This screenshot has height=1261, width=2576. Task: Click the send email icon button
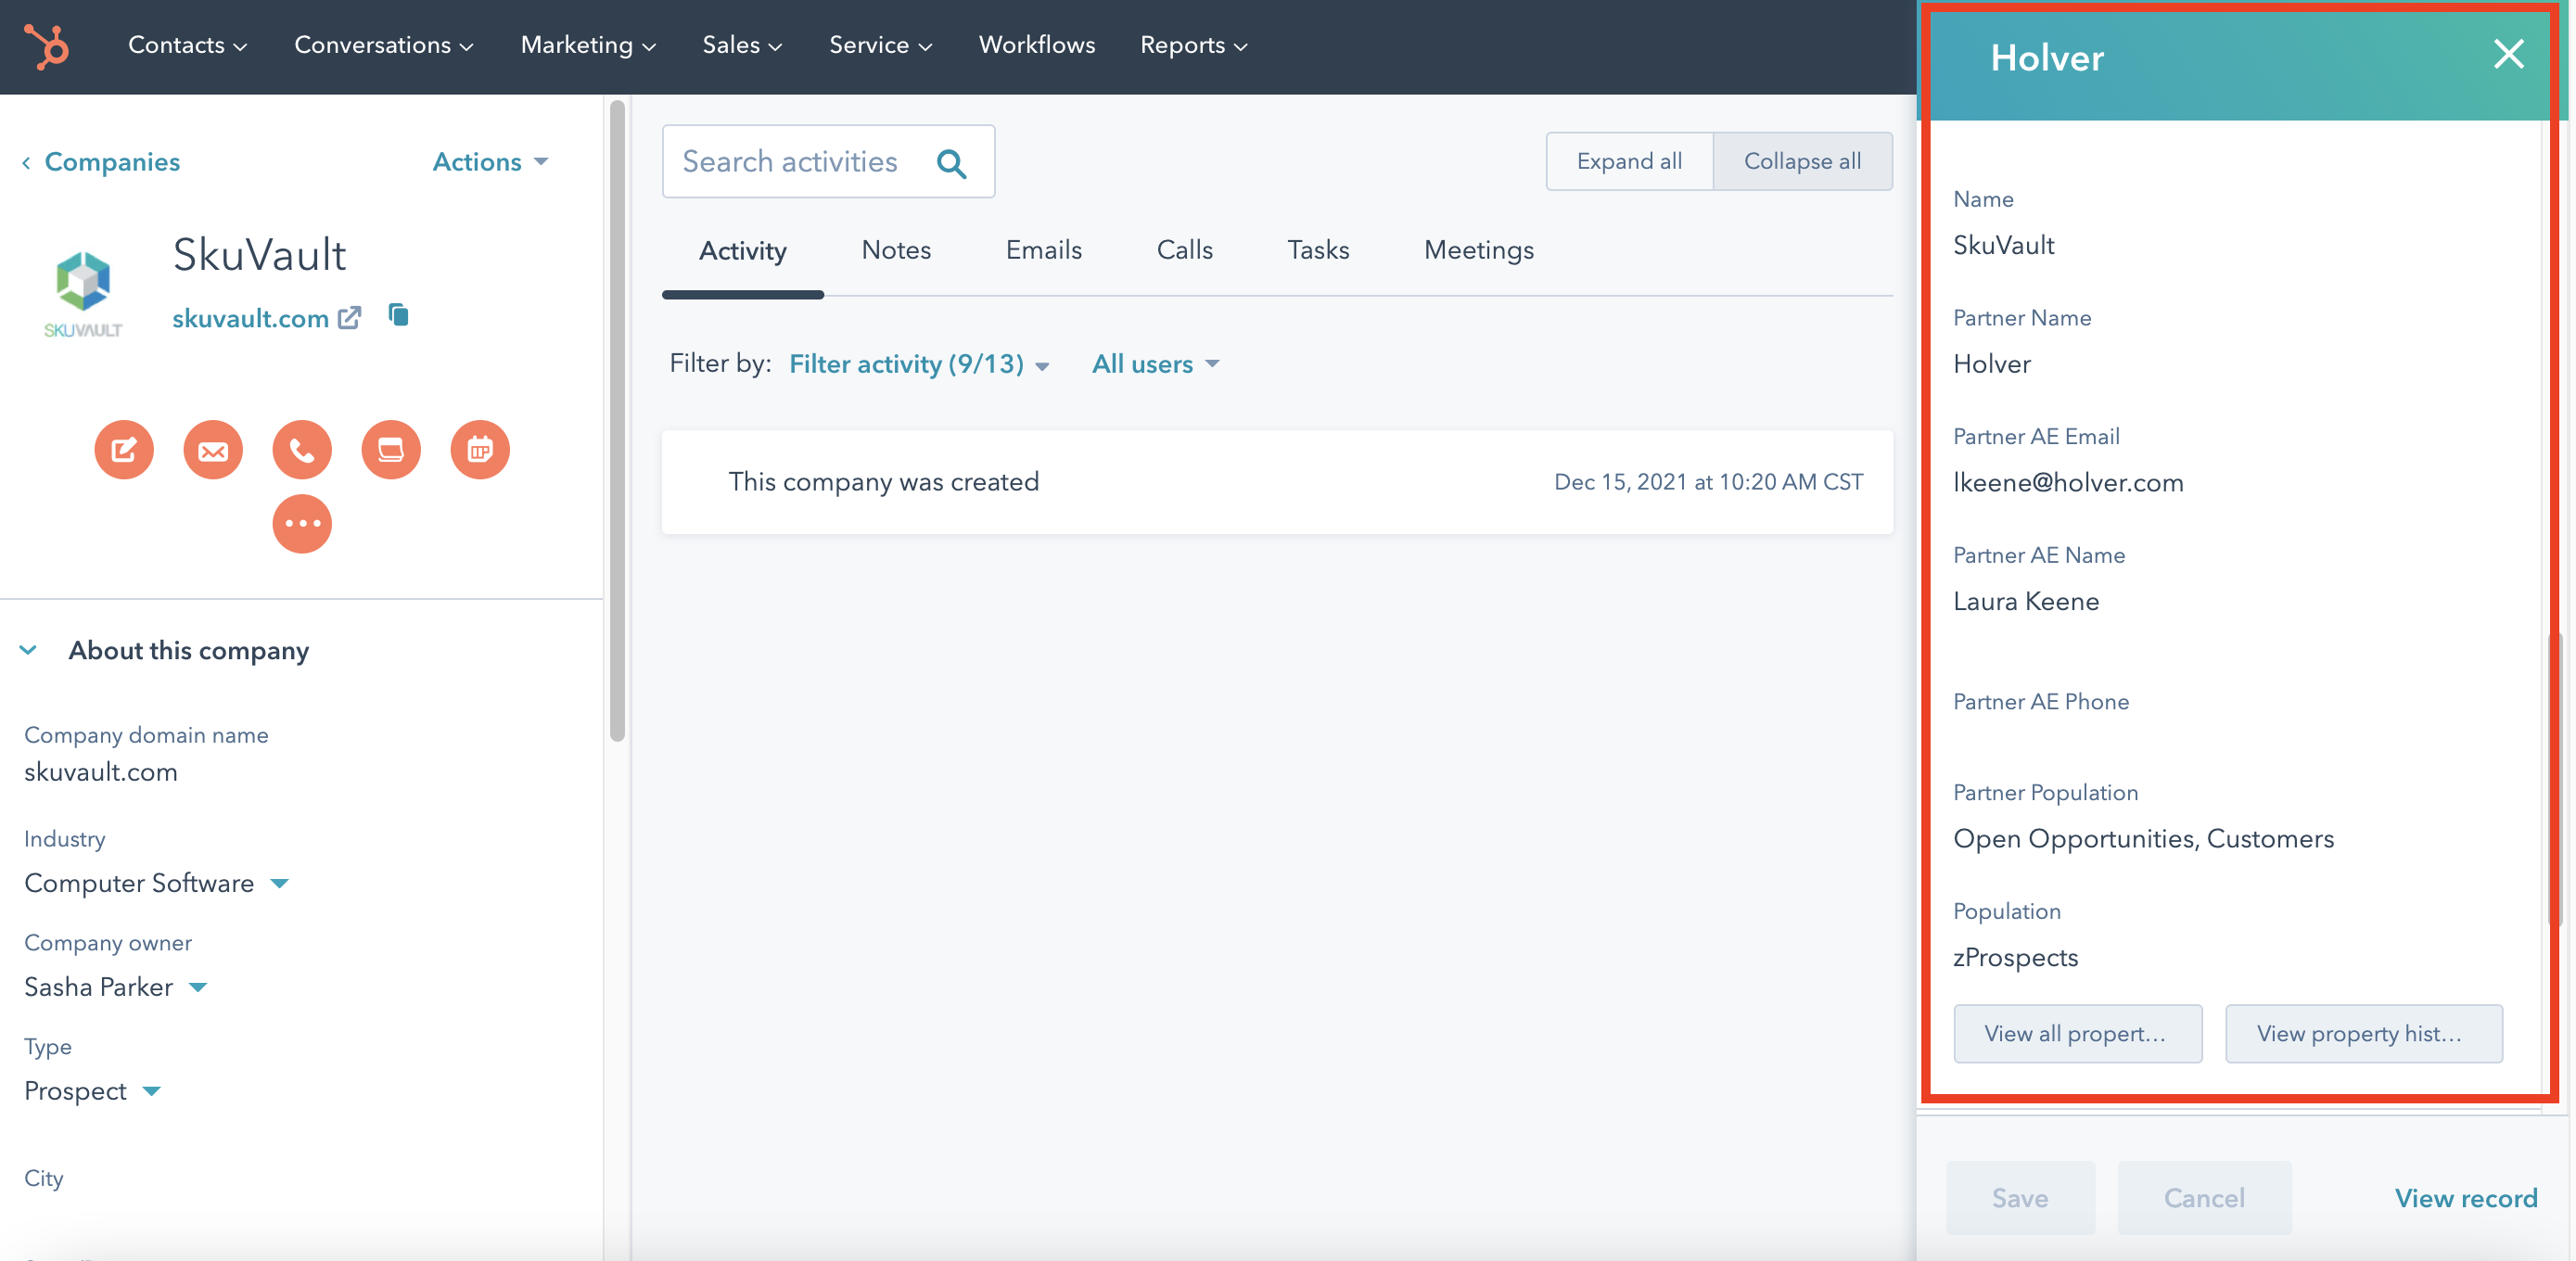pyautogui.click(x=213, y=450)
